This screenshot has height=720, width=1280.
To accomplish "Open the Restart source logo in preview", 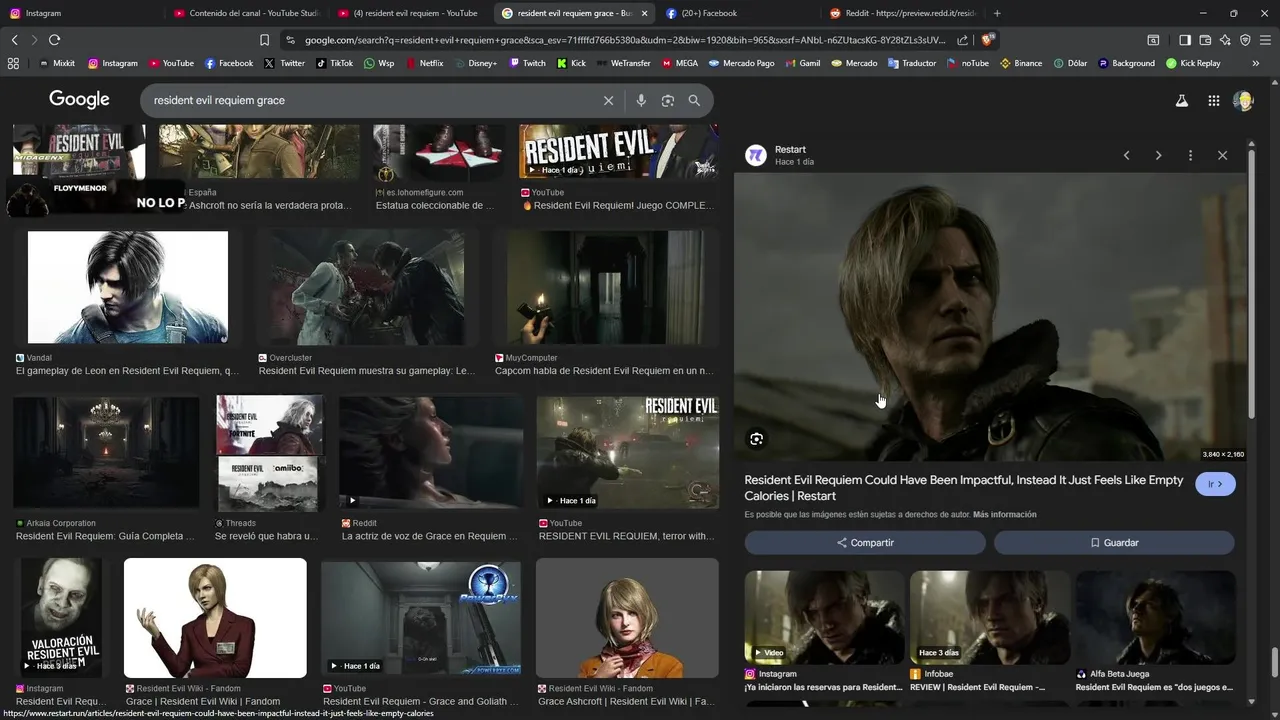I will [x=756, y=155].
